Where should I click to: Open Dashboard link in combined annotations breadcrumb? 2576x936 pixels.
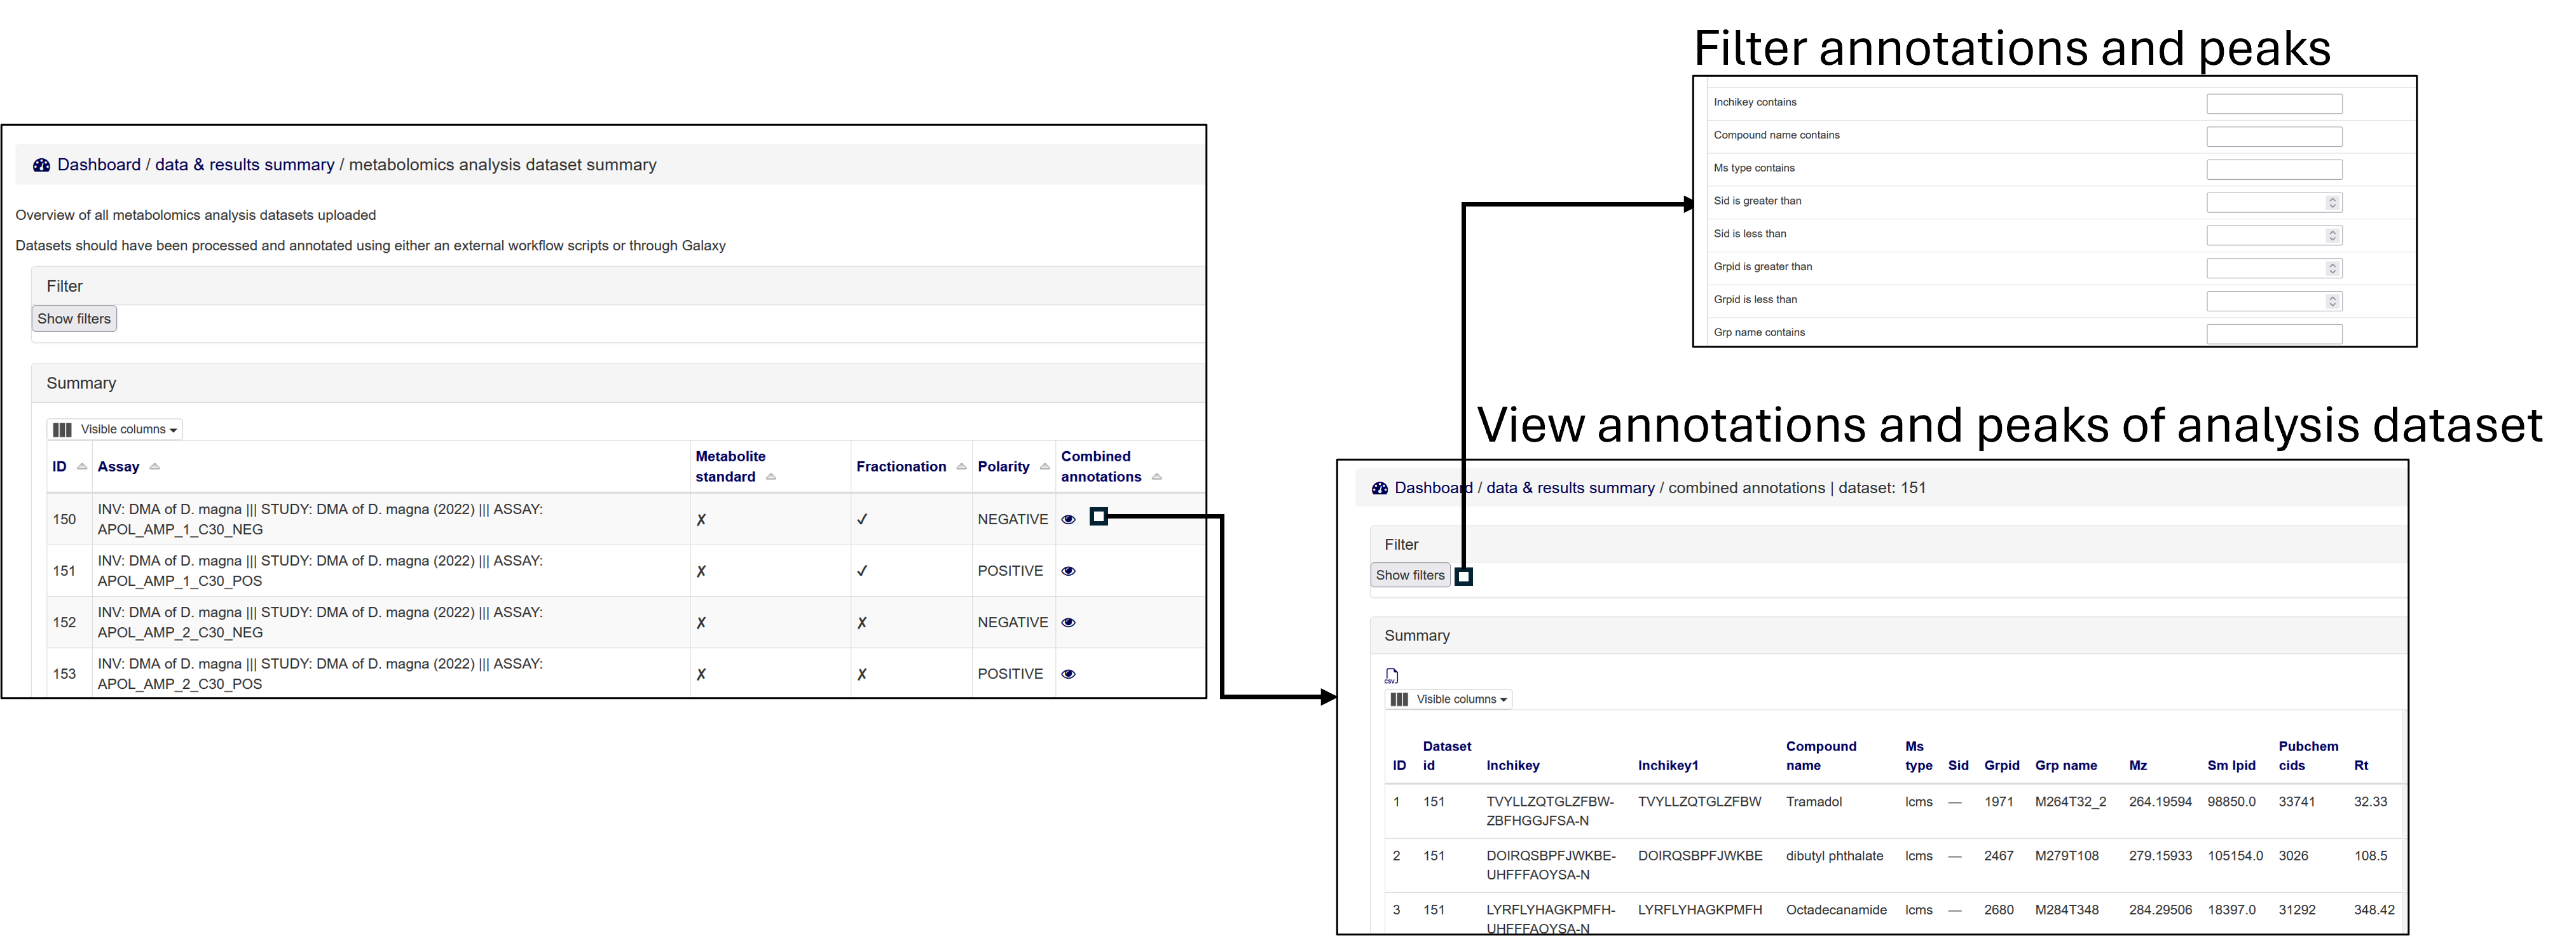[1434, 488]
